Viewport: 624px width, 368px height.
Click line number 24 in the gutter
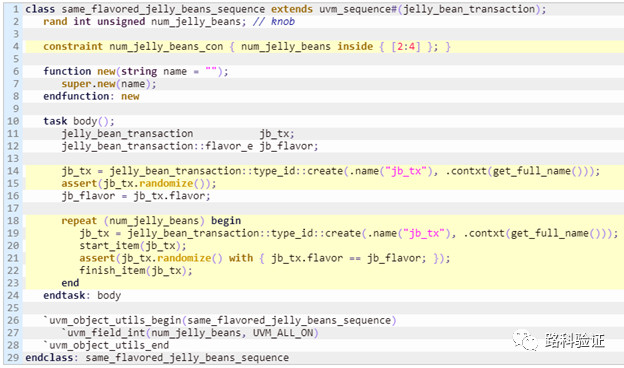click(x=13, y=296)
